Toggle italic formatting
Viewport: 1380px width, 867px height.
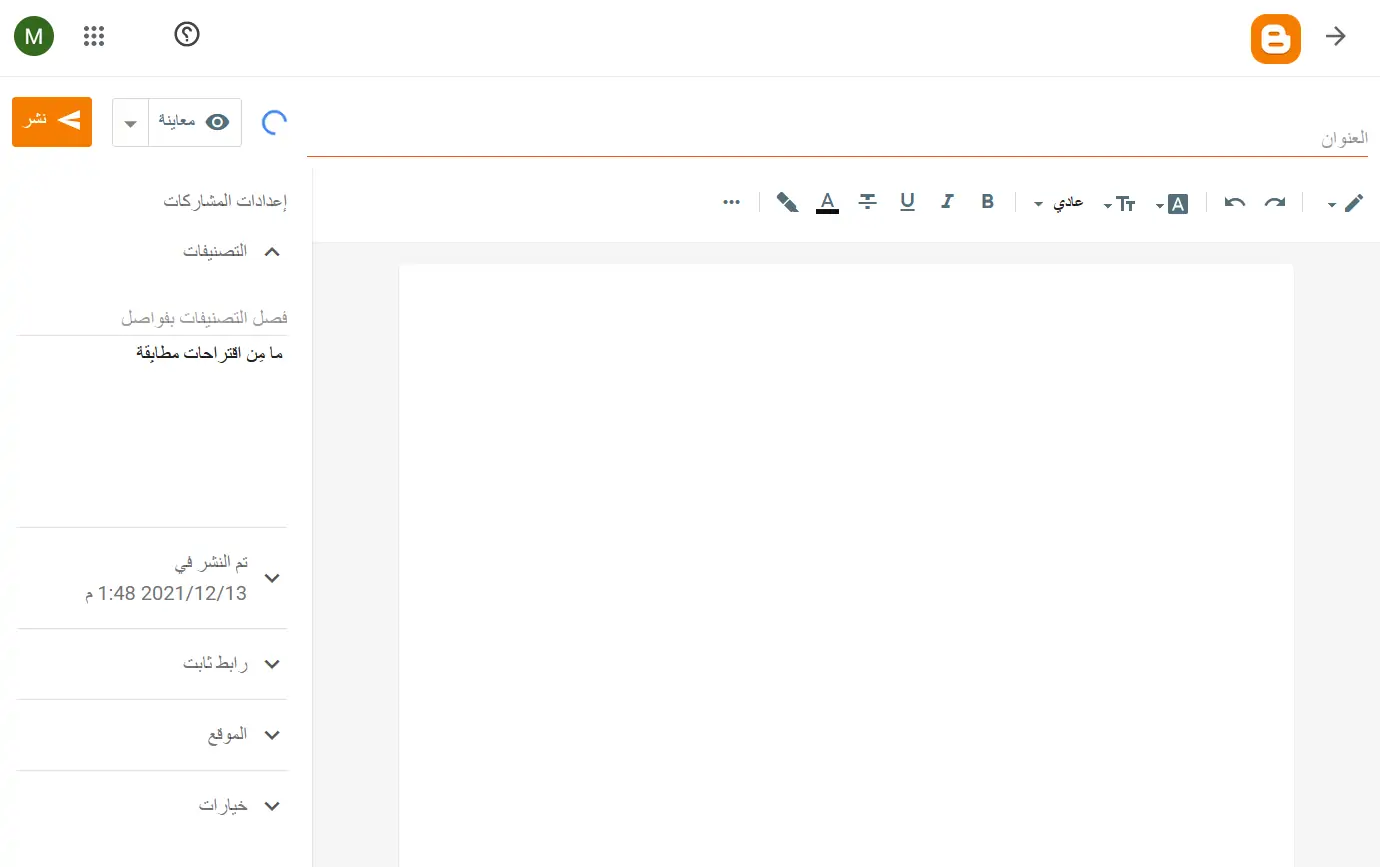coord(947,202)
